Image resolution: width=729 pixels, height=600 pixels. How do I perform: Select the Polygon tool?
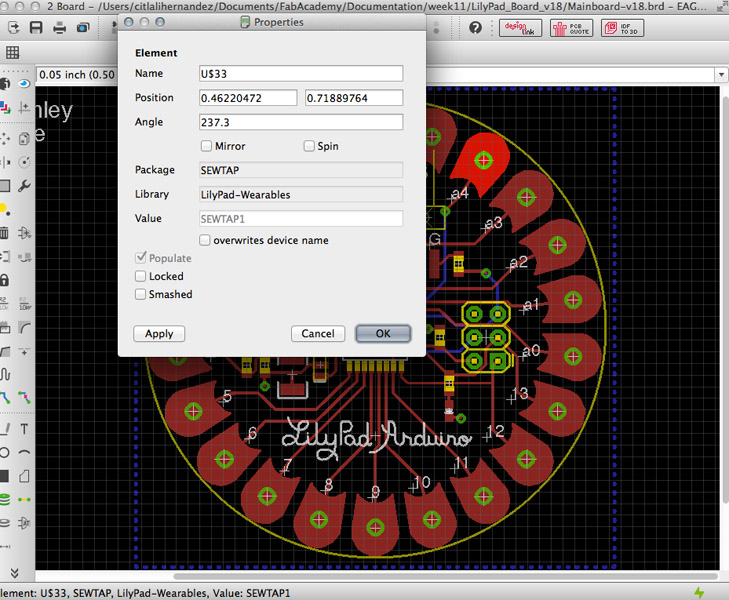click(24, 476)
